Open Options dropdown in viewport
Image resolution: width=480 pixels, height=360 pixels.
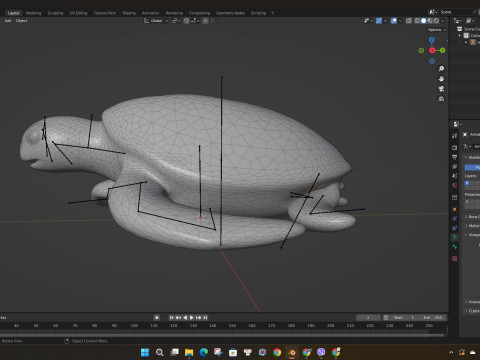[x=437, y=30]
